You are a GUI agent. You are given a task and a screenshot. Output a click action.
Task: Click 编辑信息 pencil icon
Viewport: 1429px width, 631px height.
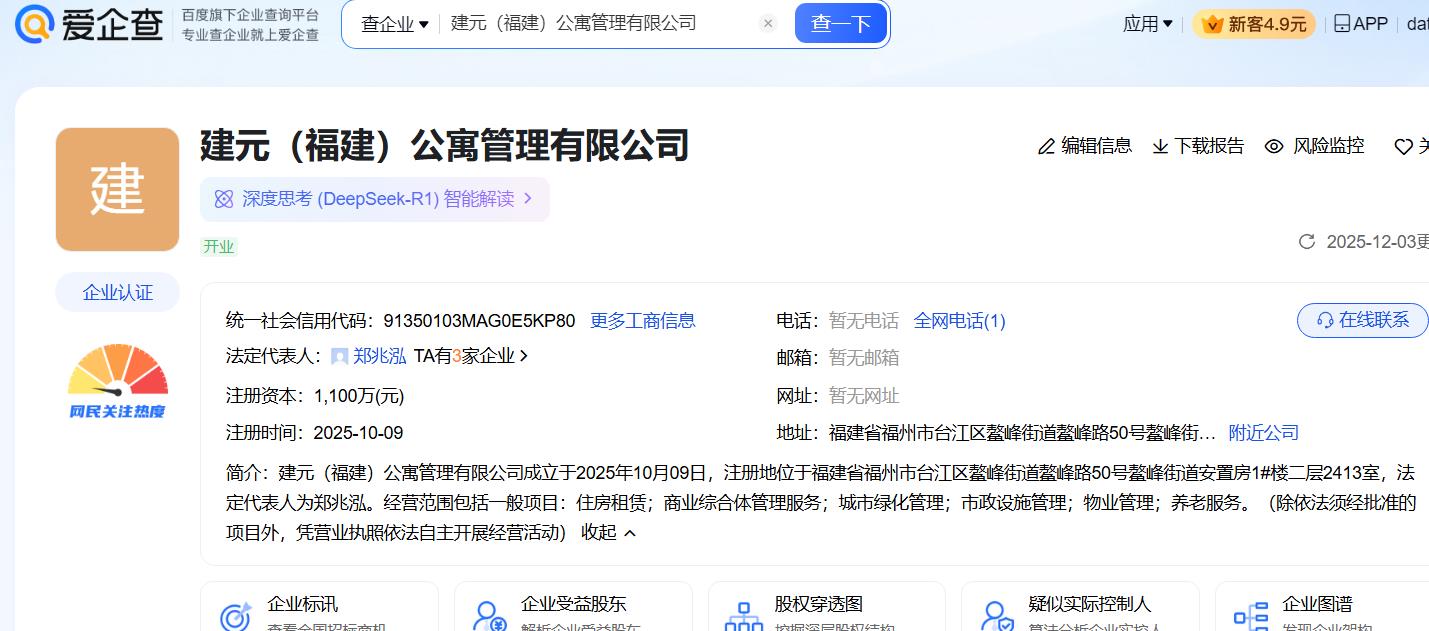pos(1047,146)
